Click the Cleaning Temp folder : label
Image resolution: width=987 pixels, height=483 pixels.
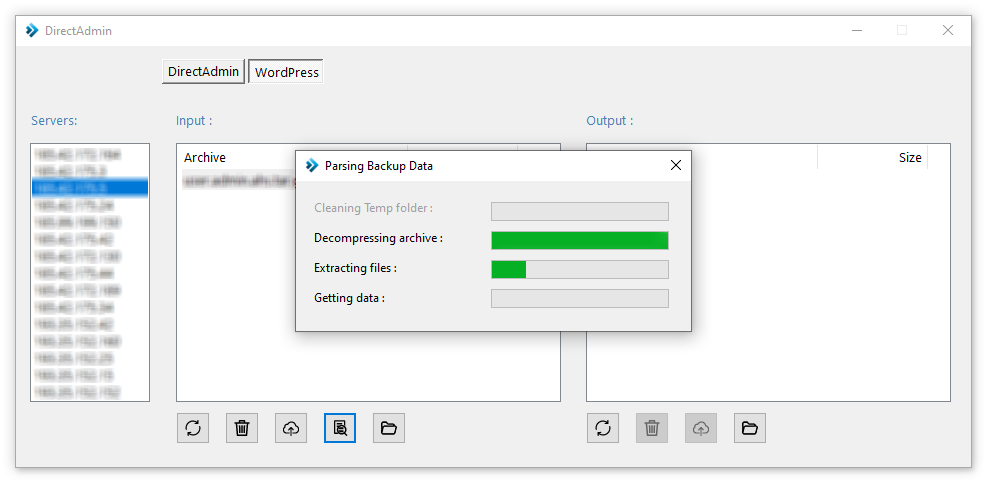(x=374, y=208)
